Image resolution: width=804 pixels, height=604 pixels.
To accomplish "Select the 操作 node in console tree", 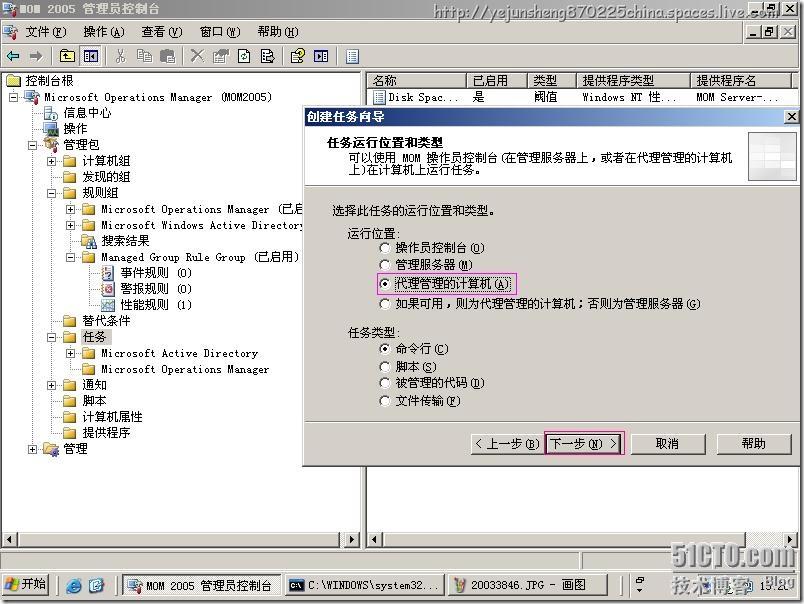I will point(75,129).
